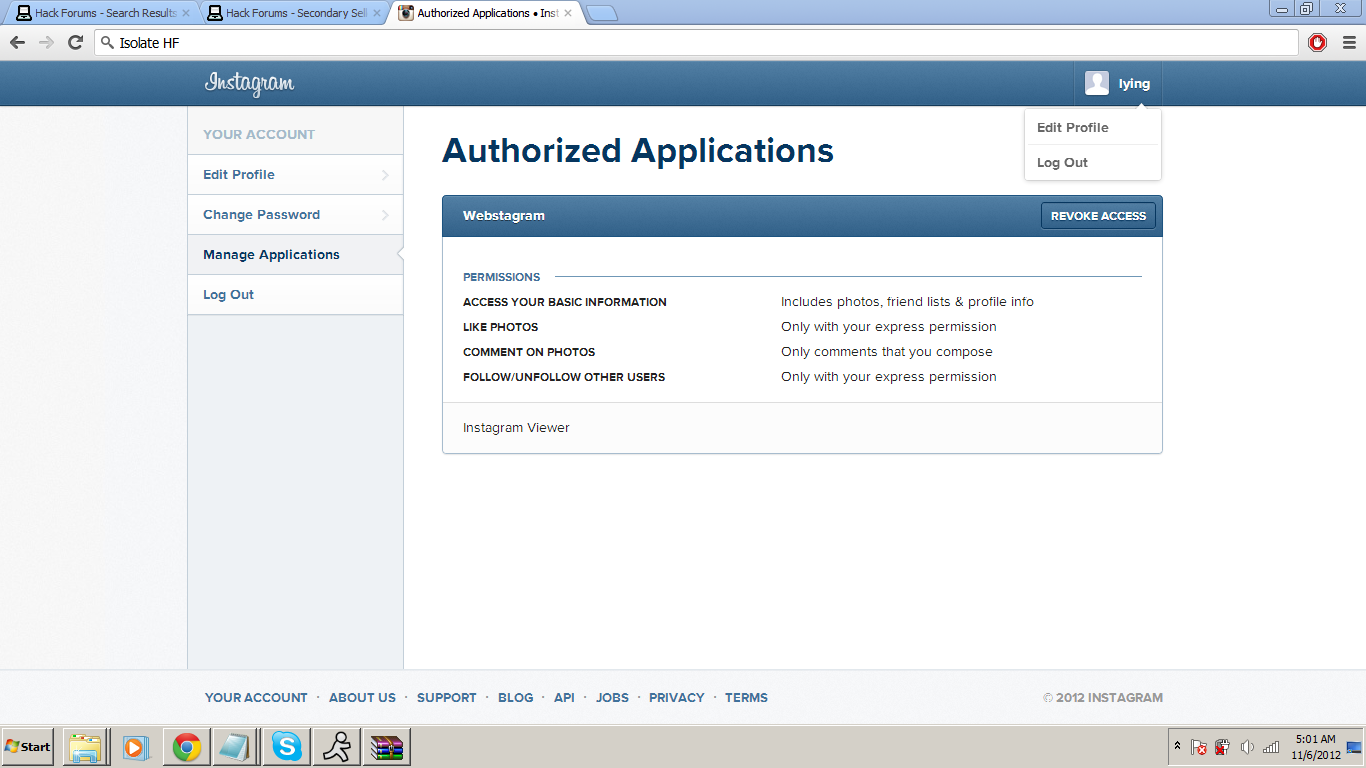The width and height of the screenshot is (1366, 768).
Task: Follow the Your Account footer link
Action: [x=256, y=698]
